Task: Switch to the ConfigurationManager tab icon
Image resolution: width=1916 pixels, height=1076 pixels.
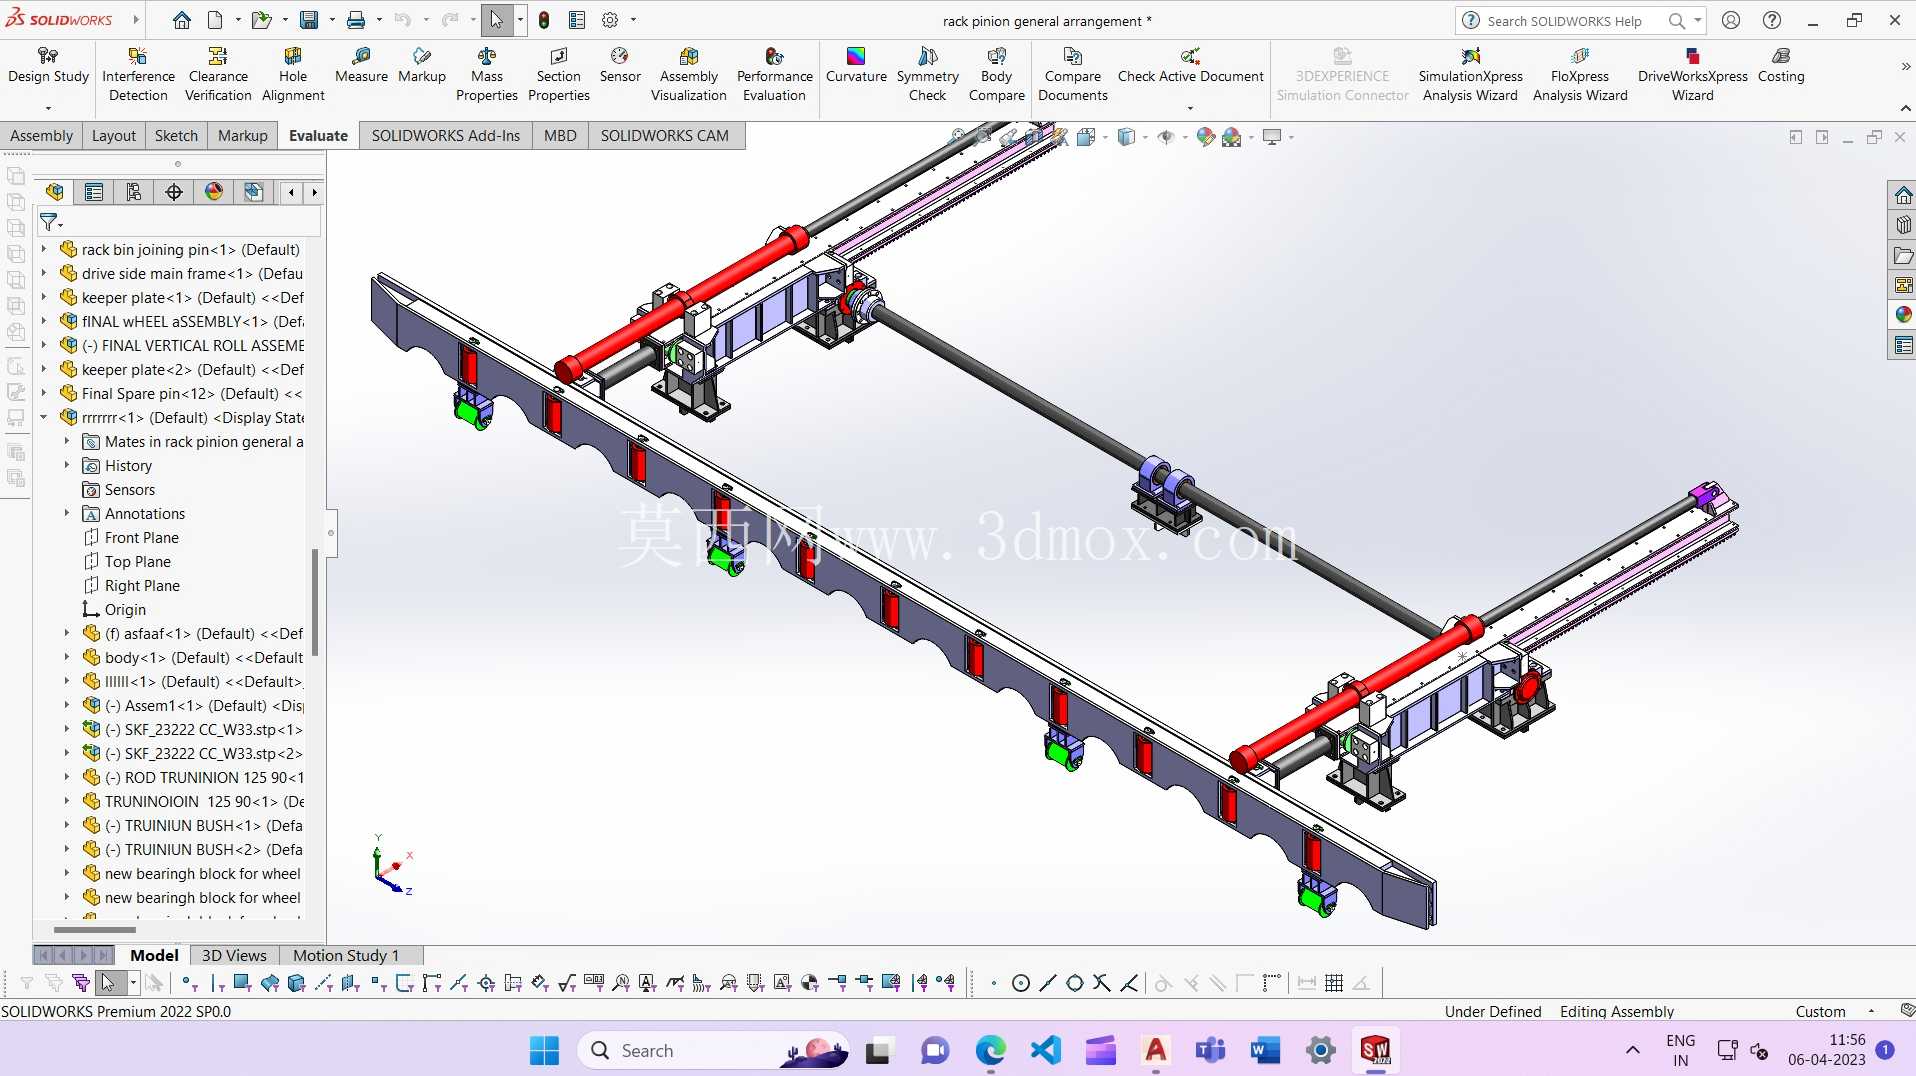Action: [x=134, y=192]
